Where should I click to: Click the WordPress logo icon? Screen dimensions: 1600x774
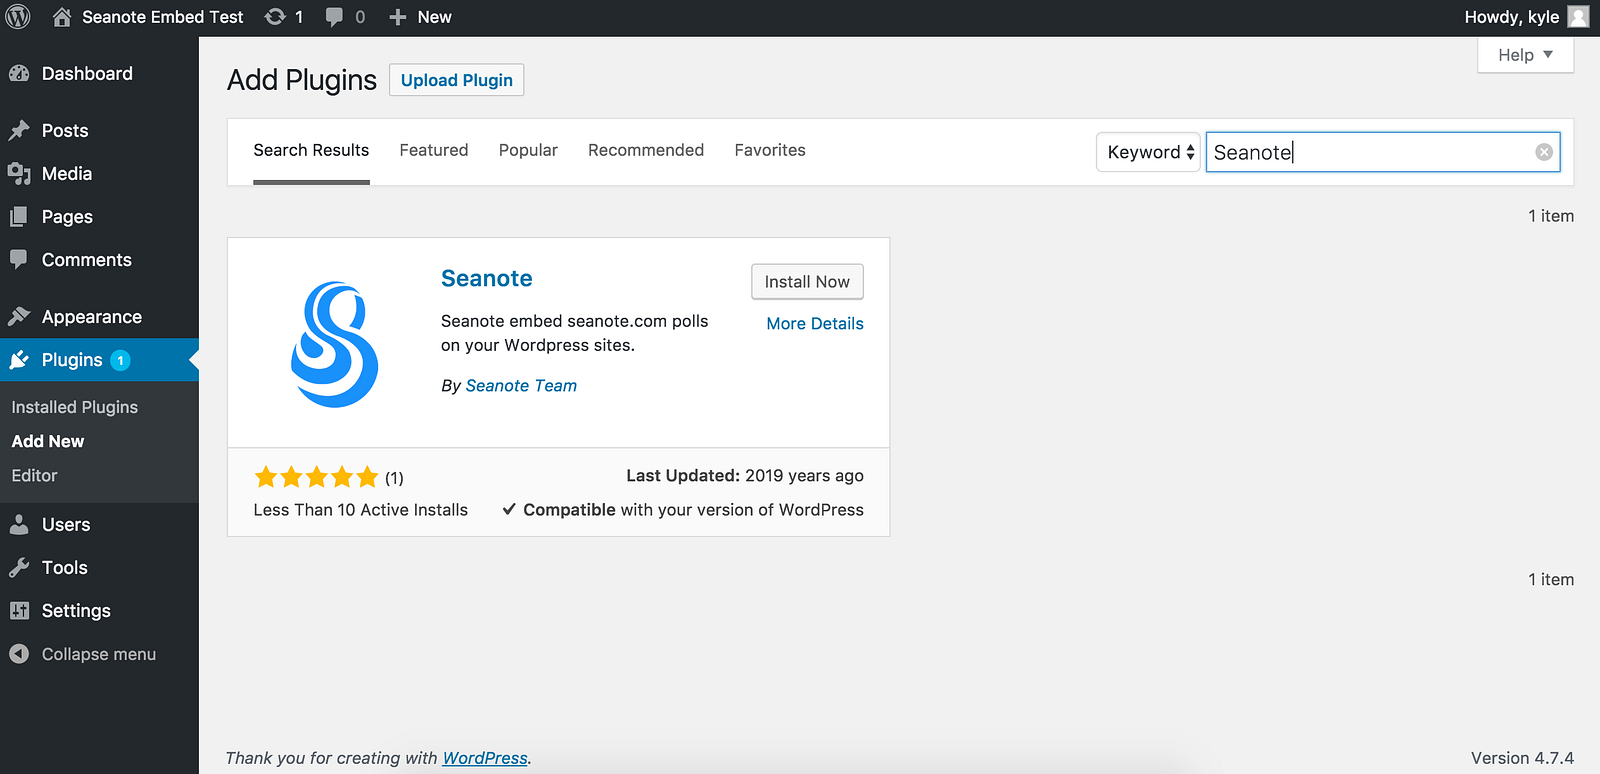[x=18, y=17]
